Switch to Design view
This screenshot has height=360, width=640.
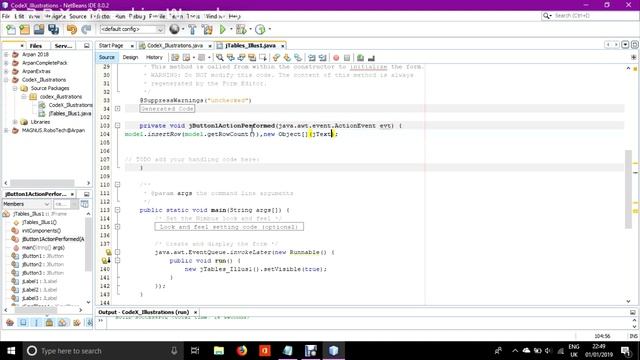130,58
